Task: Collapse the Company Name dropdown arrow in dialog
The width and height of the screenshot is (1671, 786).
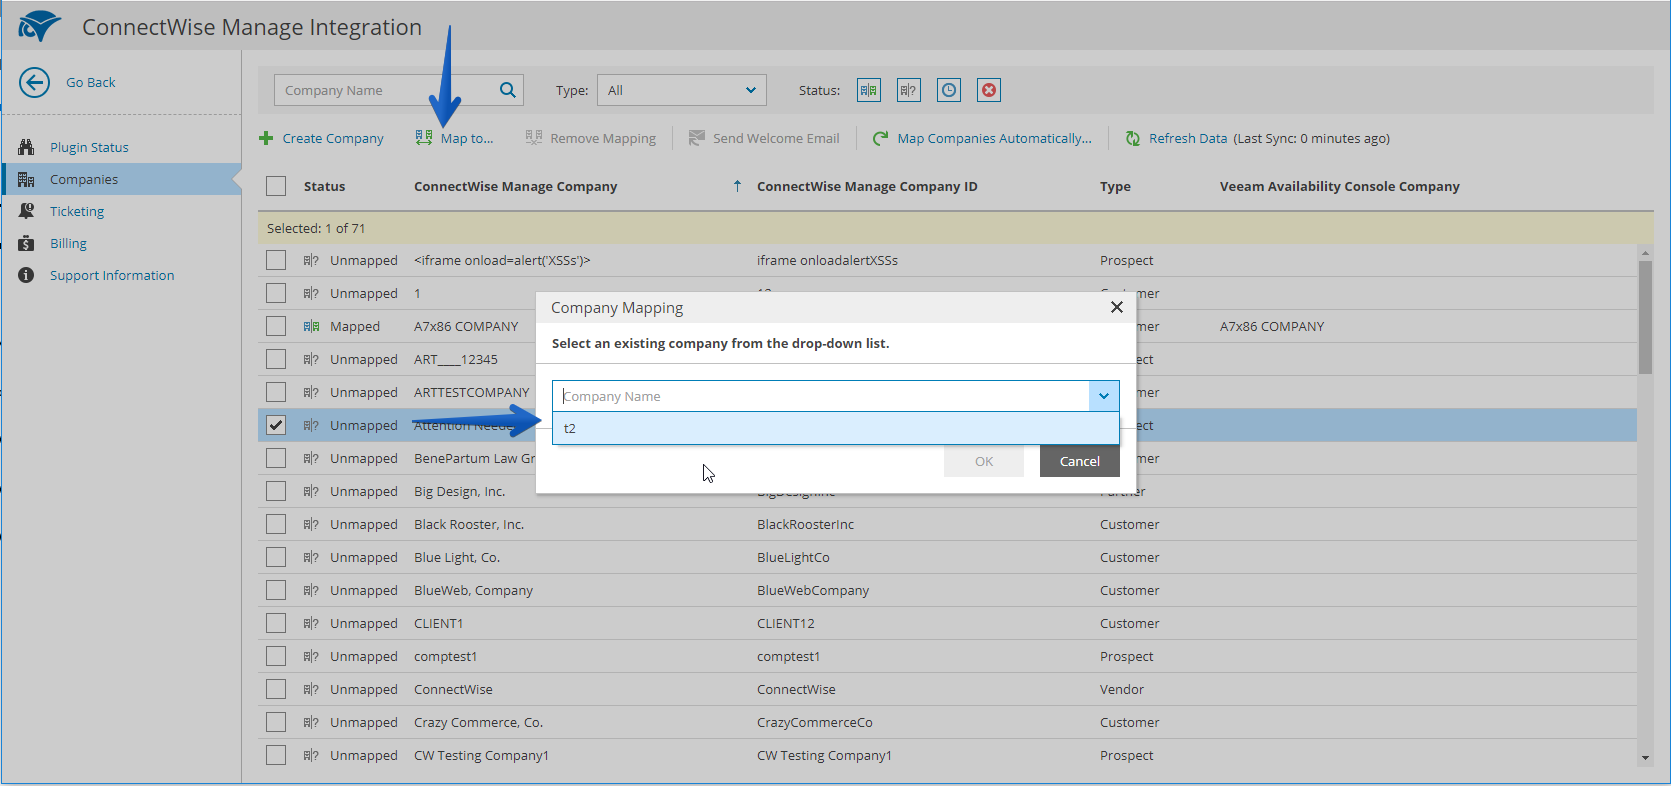Action: click(x=1104, y=396)
